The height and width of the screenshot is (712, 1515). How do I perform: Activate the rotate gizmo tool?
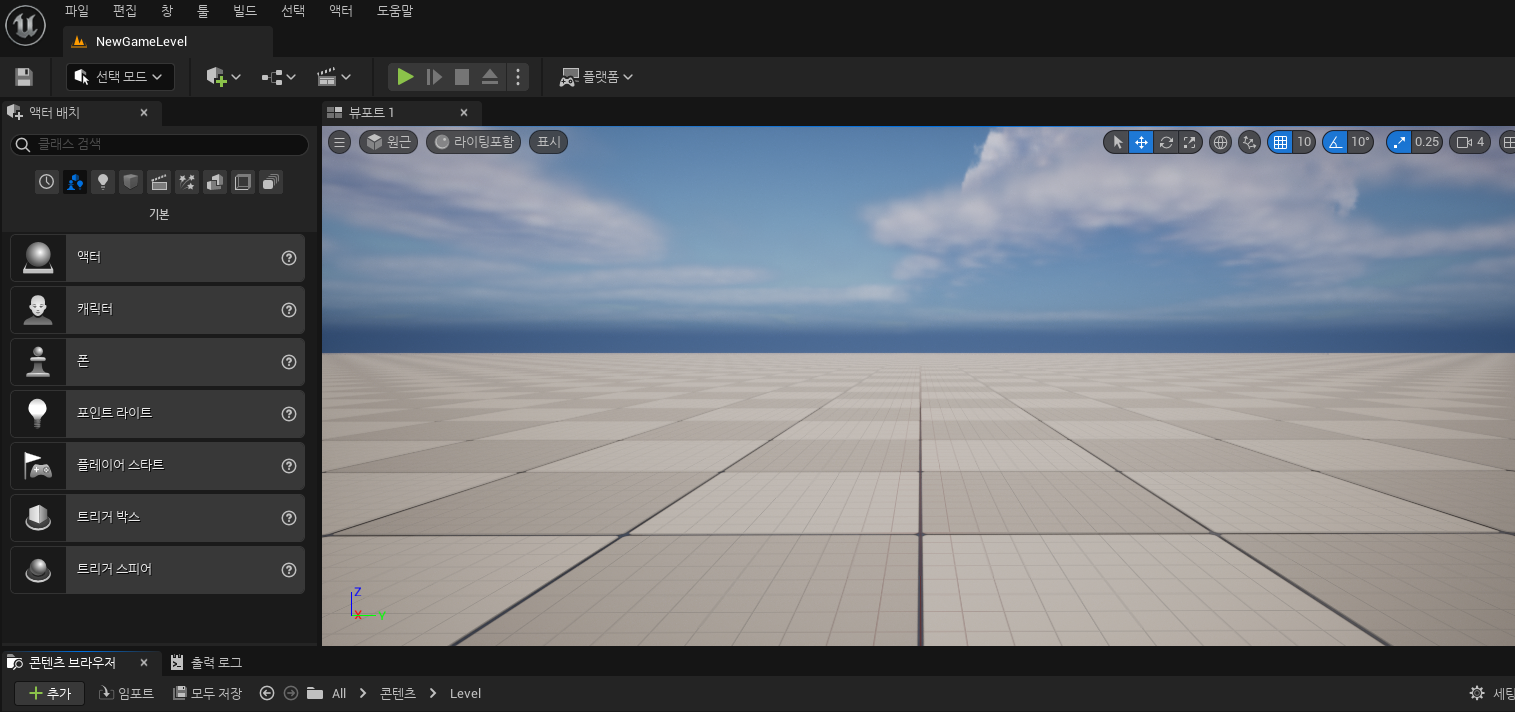tap(1166, 142)
